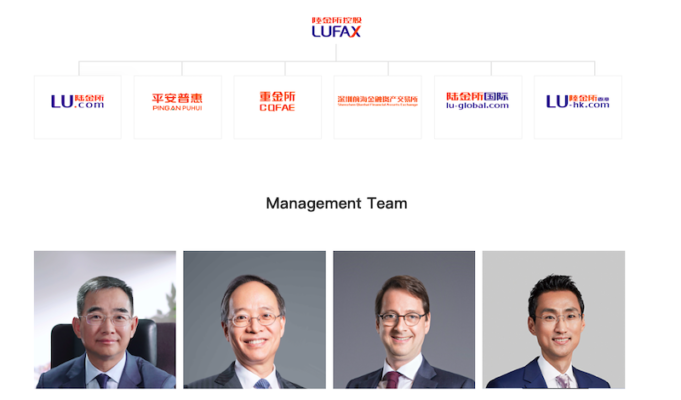Click the 重金所 Chinese characters

[277, 97]
